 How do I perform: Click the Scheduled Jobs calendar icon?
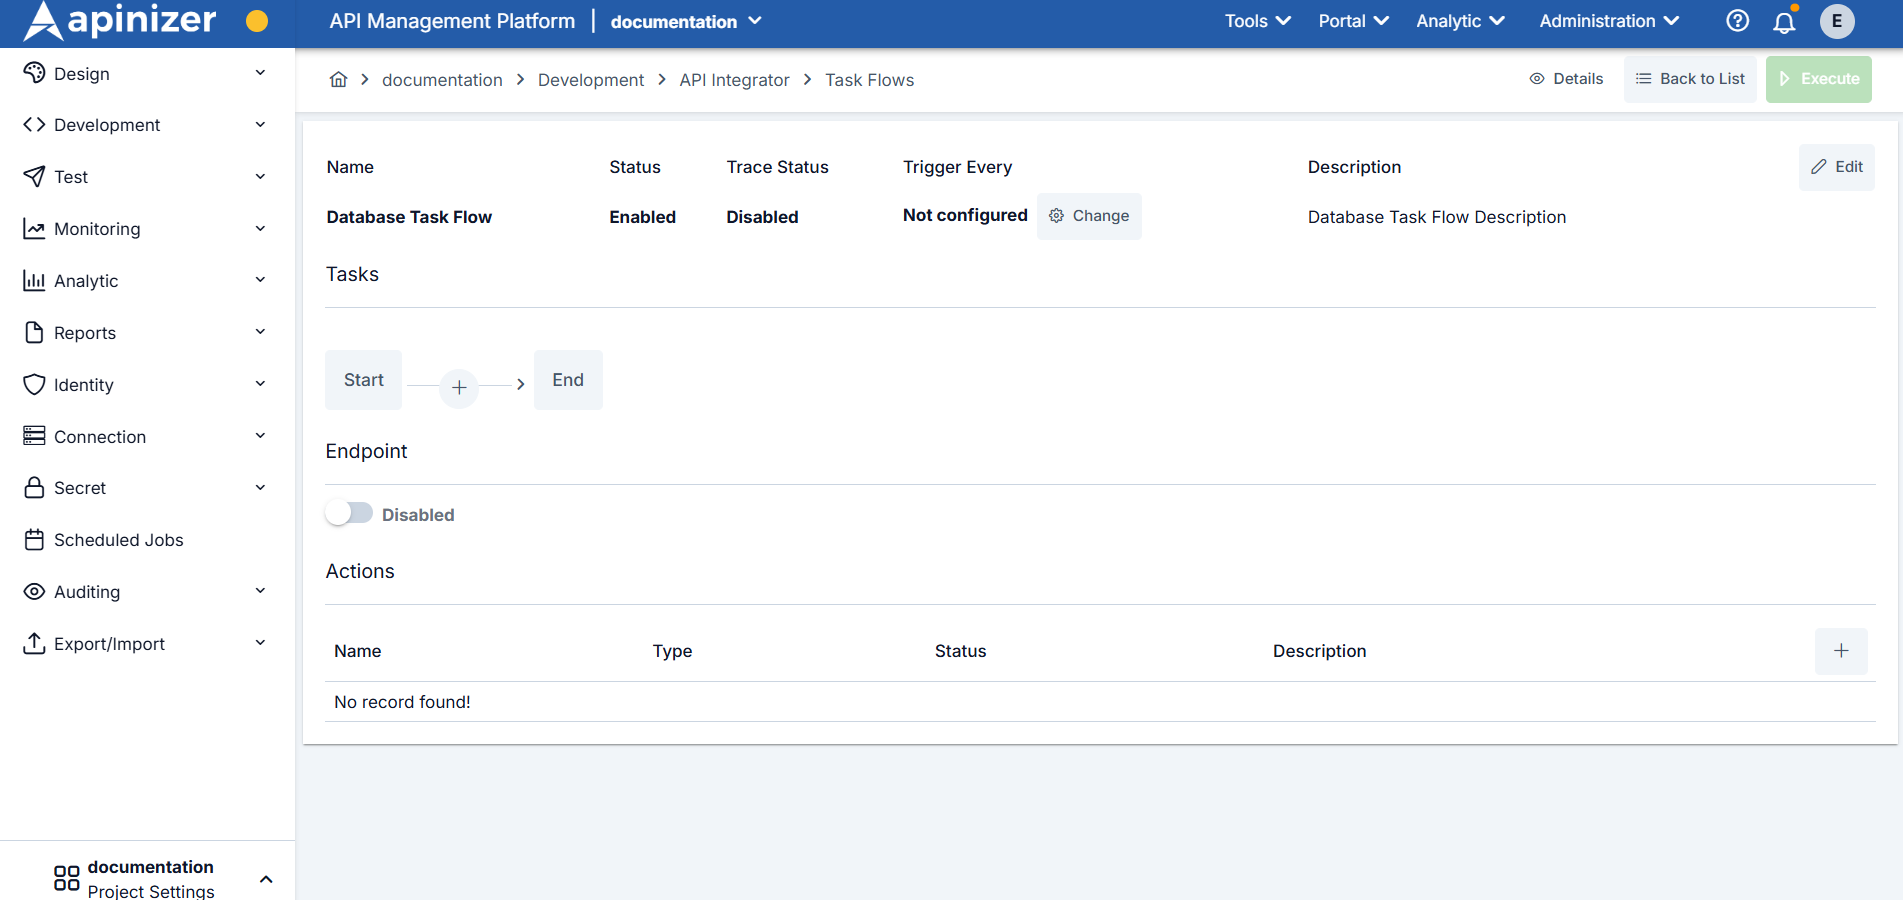[34, 539]
